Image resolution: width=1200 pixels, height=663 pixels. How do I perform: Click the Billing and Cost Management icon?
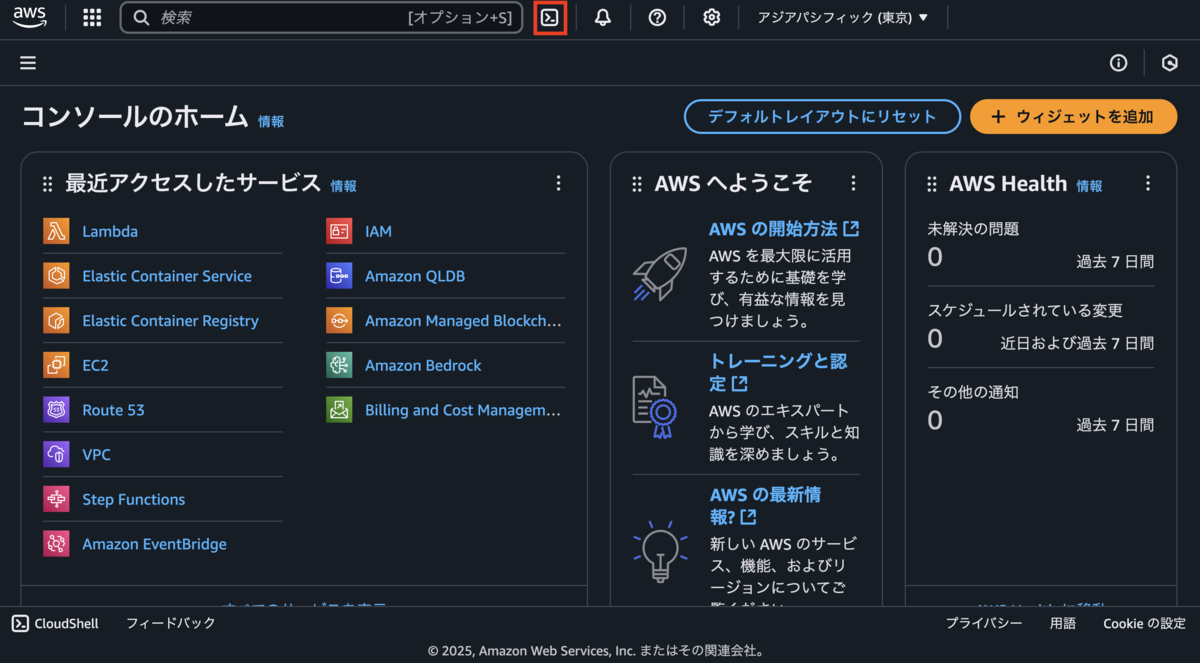[339, 410]
